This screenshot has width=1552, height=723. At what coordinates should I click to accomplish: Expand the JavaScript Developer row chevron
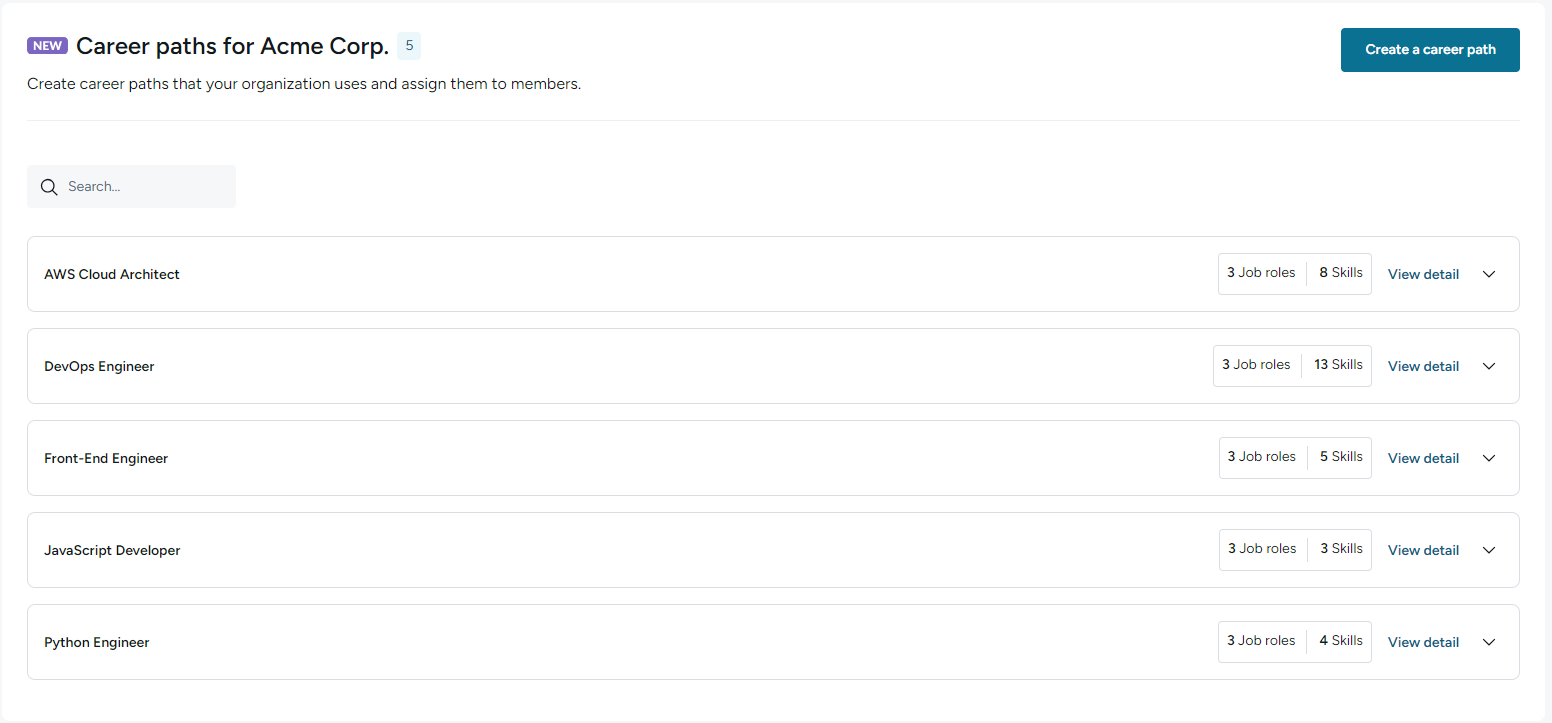pyautogui.click(x=1489, y=550)
